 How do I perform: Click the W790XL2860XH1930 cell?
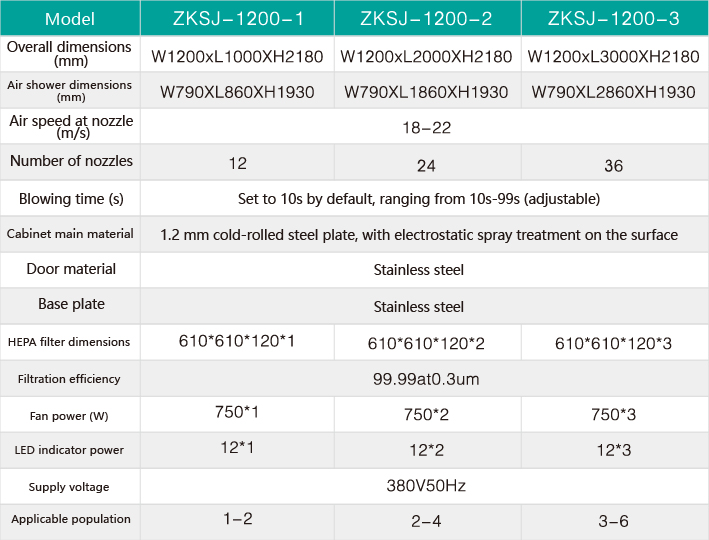[614, 92]
